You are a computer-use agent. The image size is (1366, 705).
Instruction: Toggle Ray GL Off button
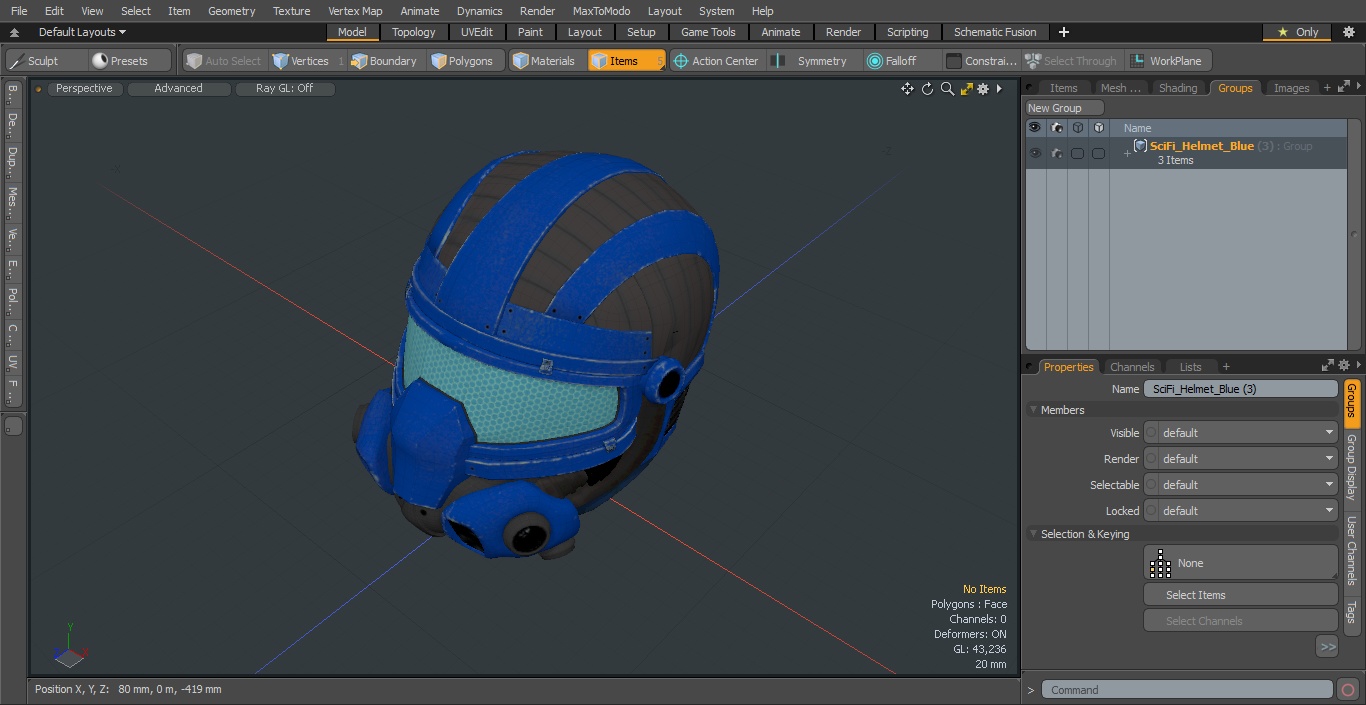[x=284, y=89]
